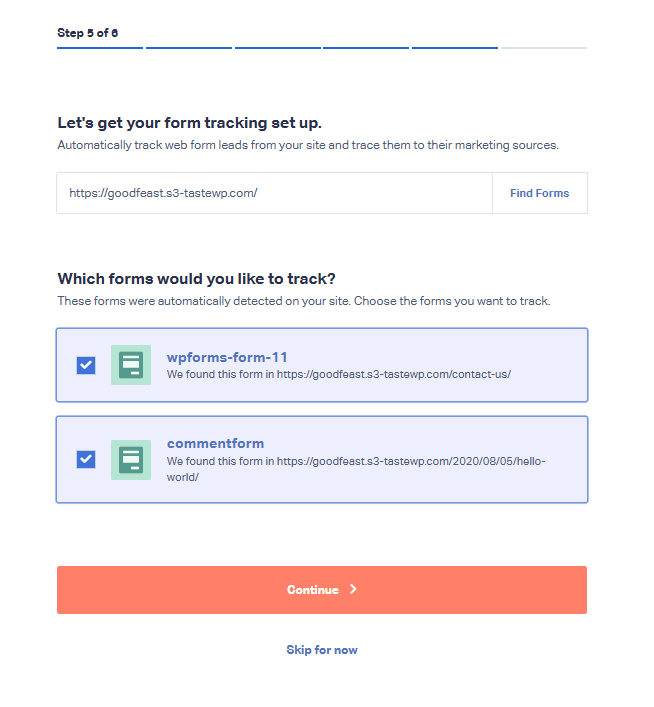Click the Step 5 of 6 label
The height and width of the screenshot is (707, 654).
point(88,33)
